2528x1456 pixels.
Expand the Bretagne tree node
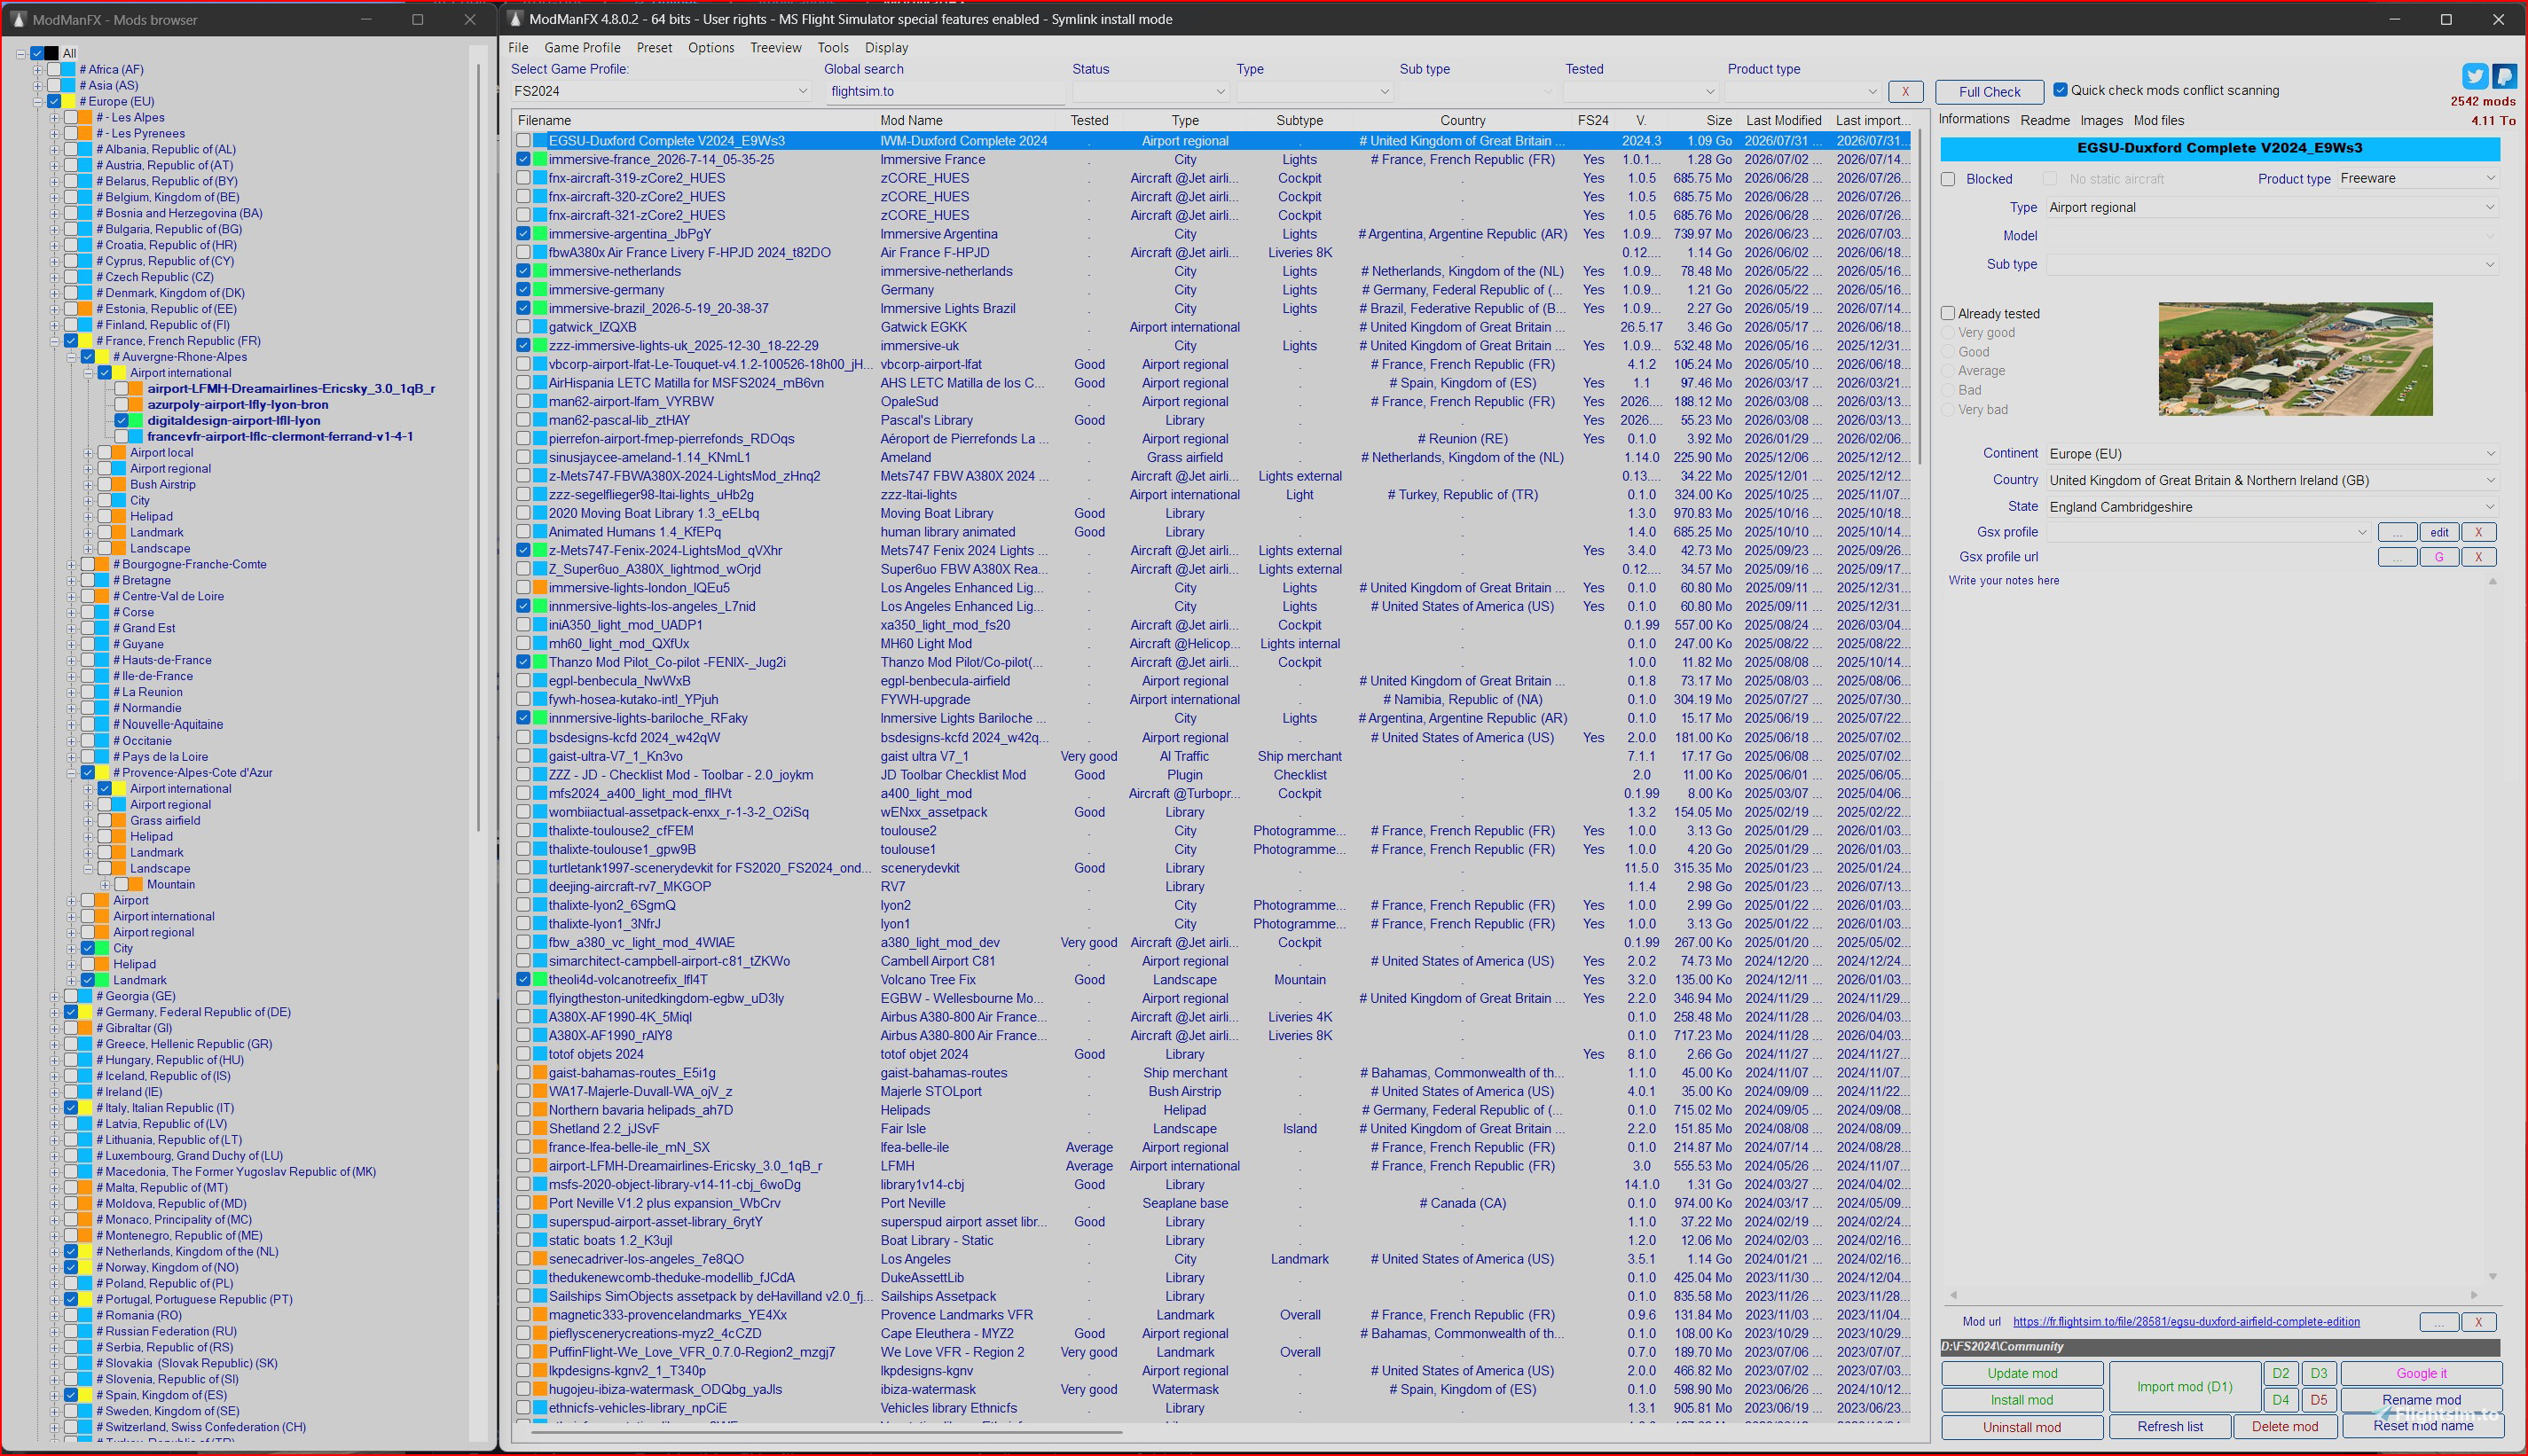coord(72,580)
